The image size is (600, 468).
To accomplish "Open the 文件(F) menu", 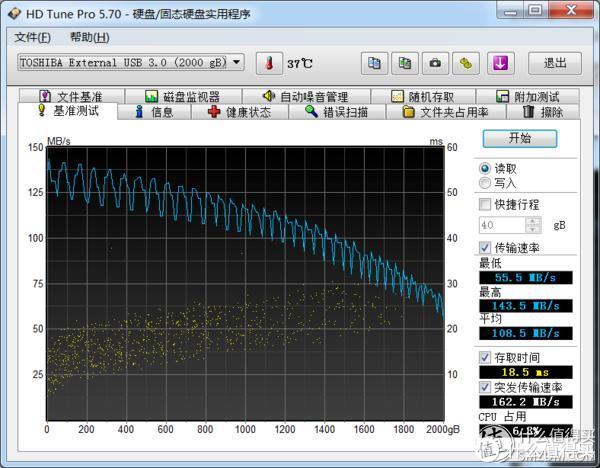I will 33,38.
